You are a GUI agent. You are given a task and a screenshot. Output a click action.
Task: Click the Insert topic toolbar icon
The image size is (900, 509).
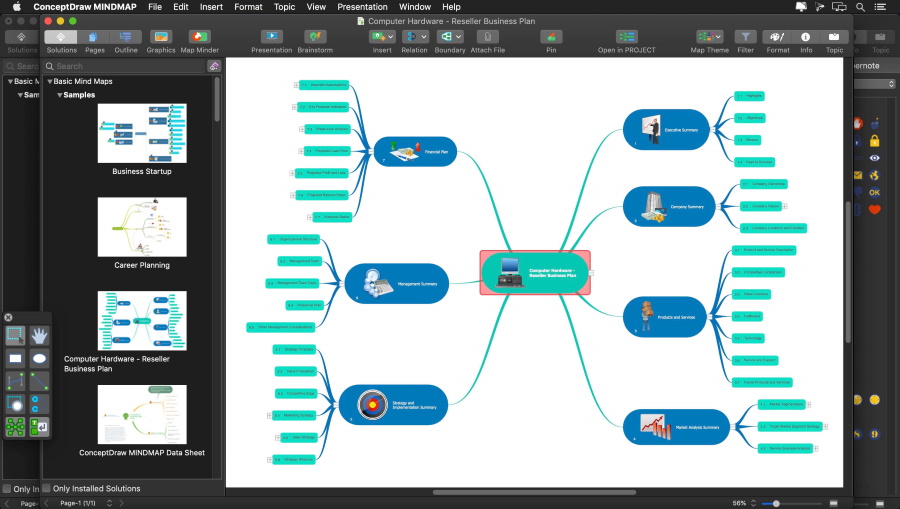[x=378, y=37]
